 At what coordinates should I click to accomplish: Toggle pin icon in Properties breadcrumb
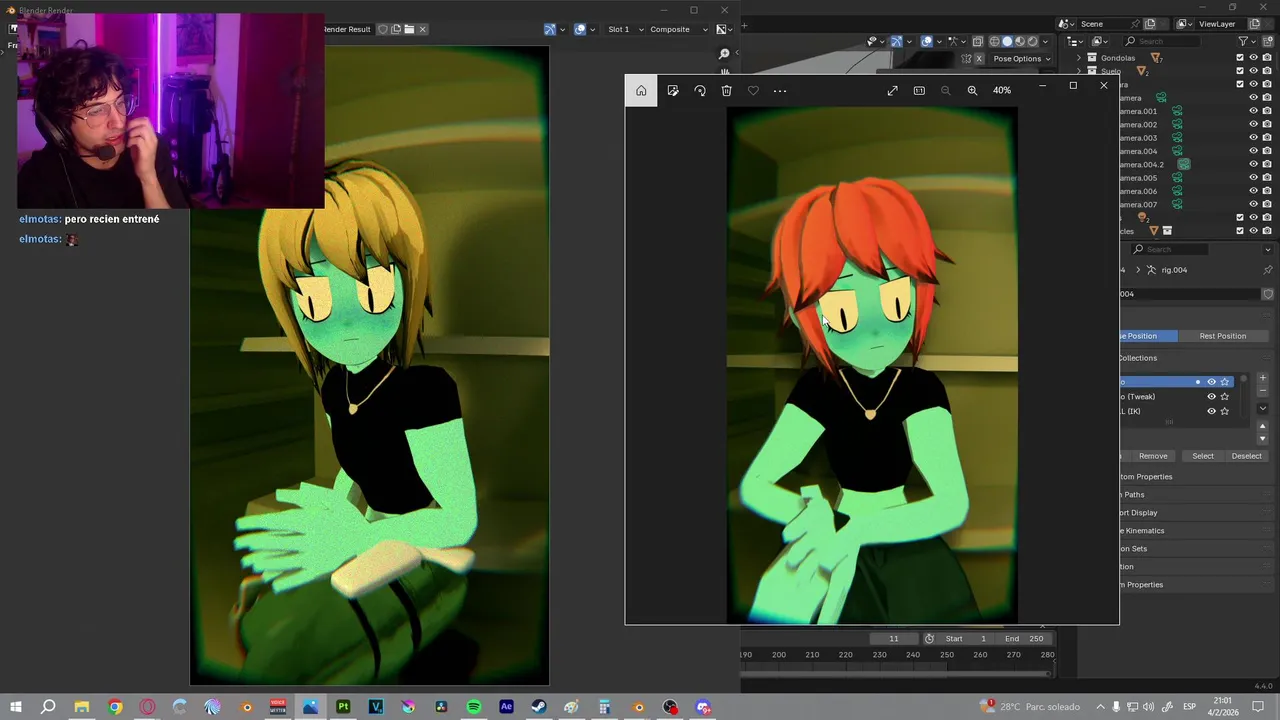(1268, 270)
